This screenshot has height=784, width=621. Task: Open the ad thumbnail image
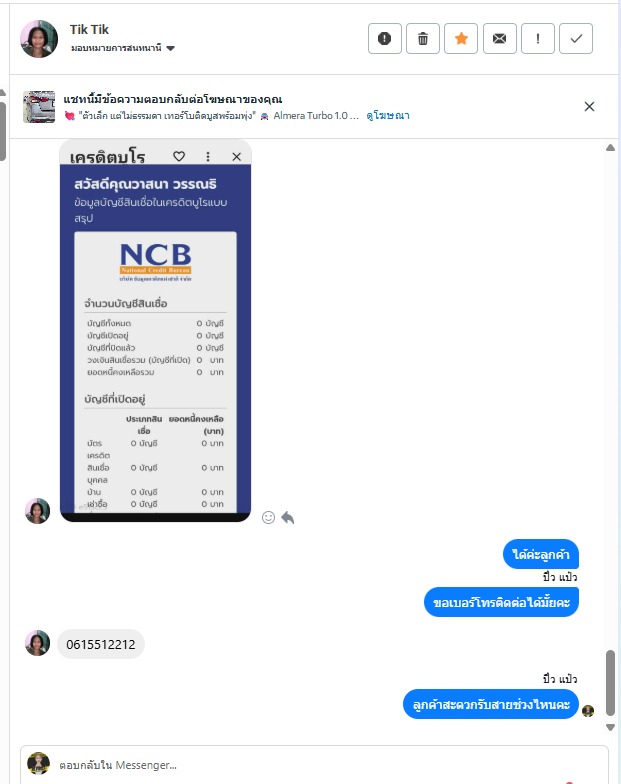click(39, 106)
